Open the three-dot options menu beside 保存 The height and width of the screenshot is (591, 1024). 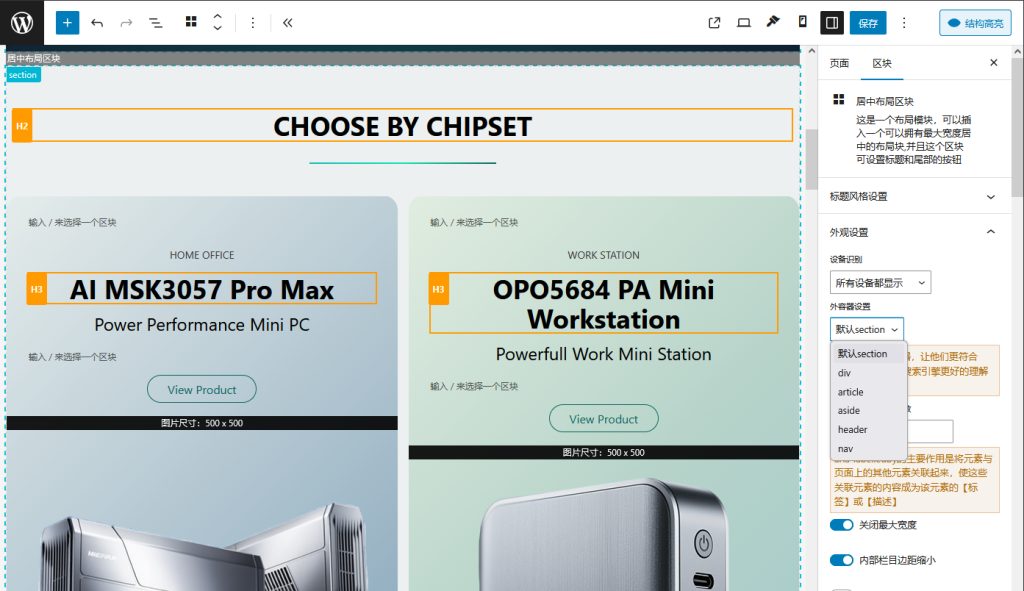point(904,22)
